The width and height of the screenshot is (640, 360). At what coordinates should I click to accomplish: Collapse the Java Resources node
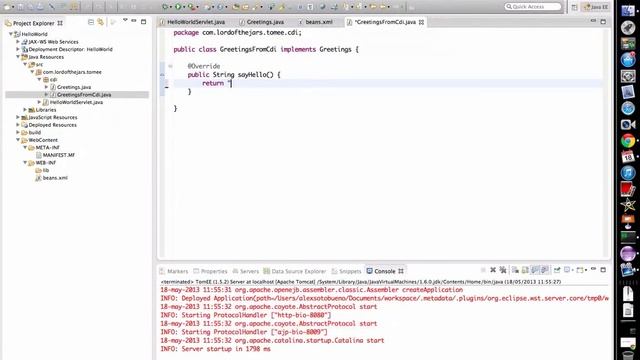pyautogui.click(x=18, y=57)
